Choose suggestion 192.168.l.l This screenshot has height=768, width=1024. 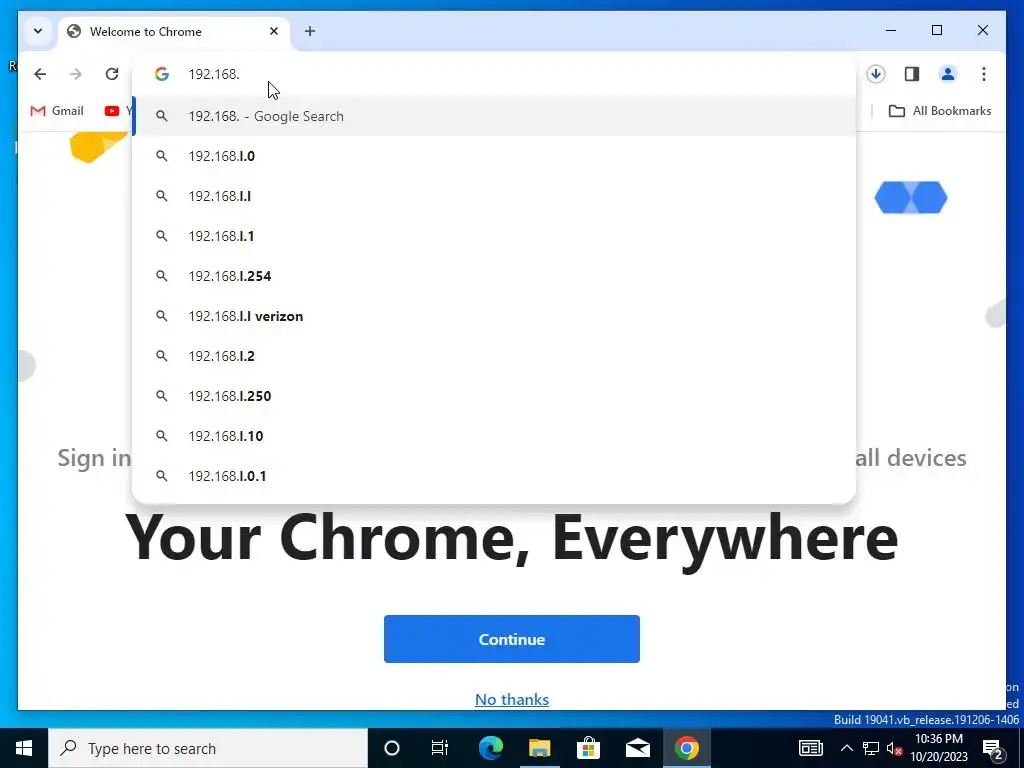coord(493,196)
